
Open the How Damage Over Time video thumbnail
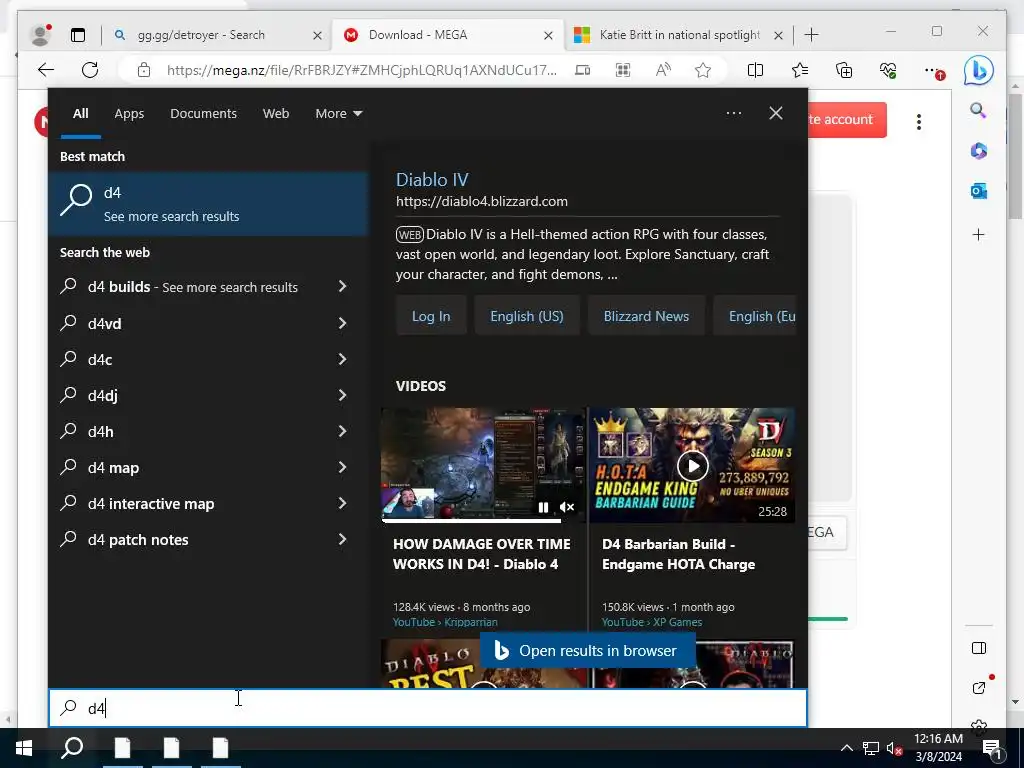483,466
